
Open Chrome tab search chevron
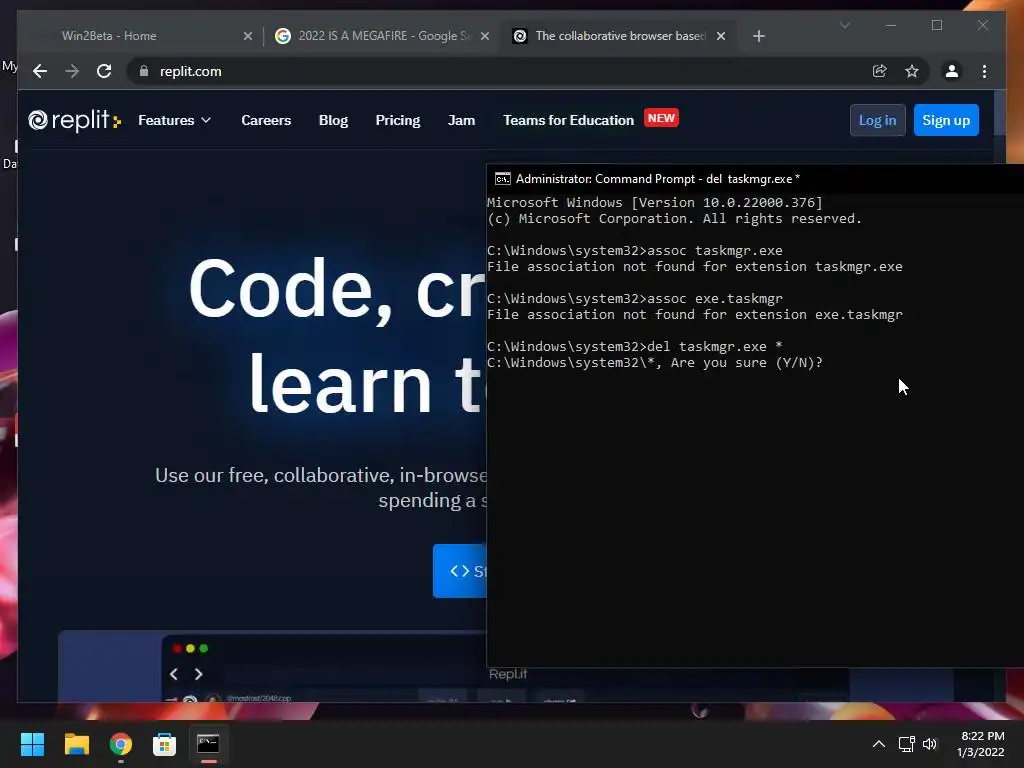(844, 25)
